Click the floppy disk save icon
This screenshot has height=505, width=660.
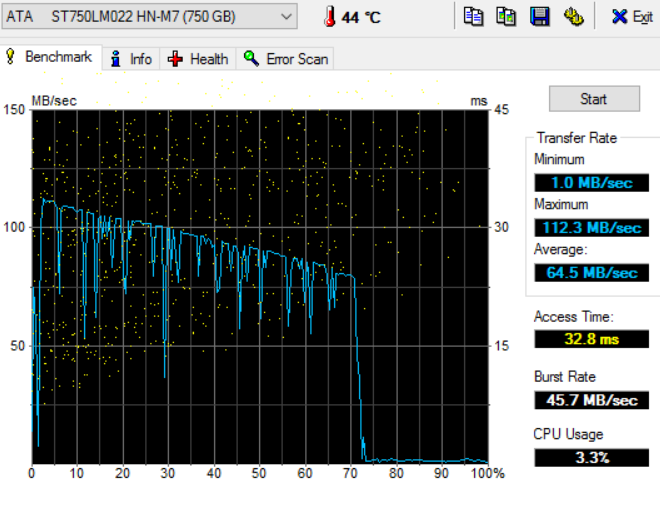pos(540,16)
